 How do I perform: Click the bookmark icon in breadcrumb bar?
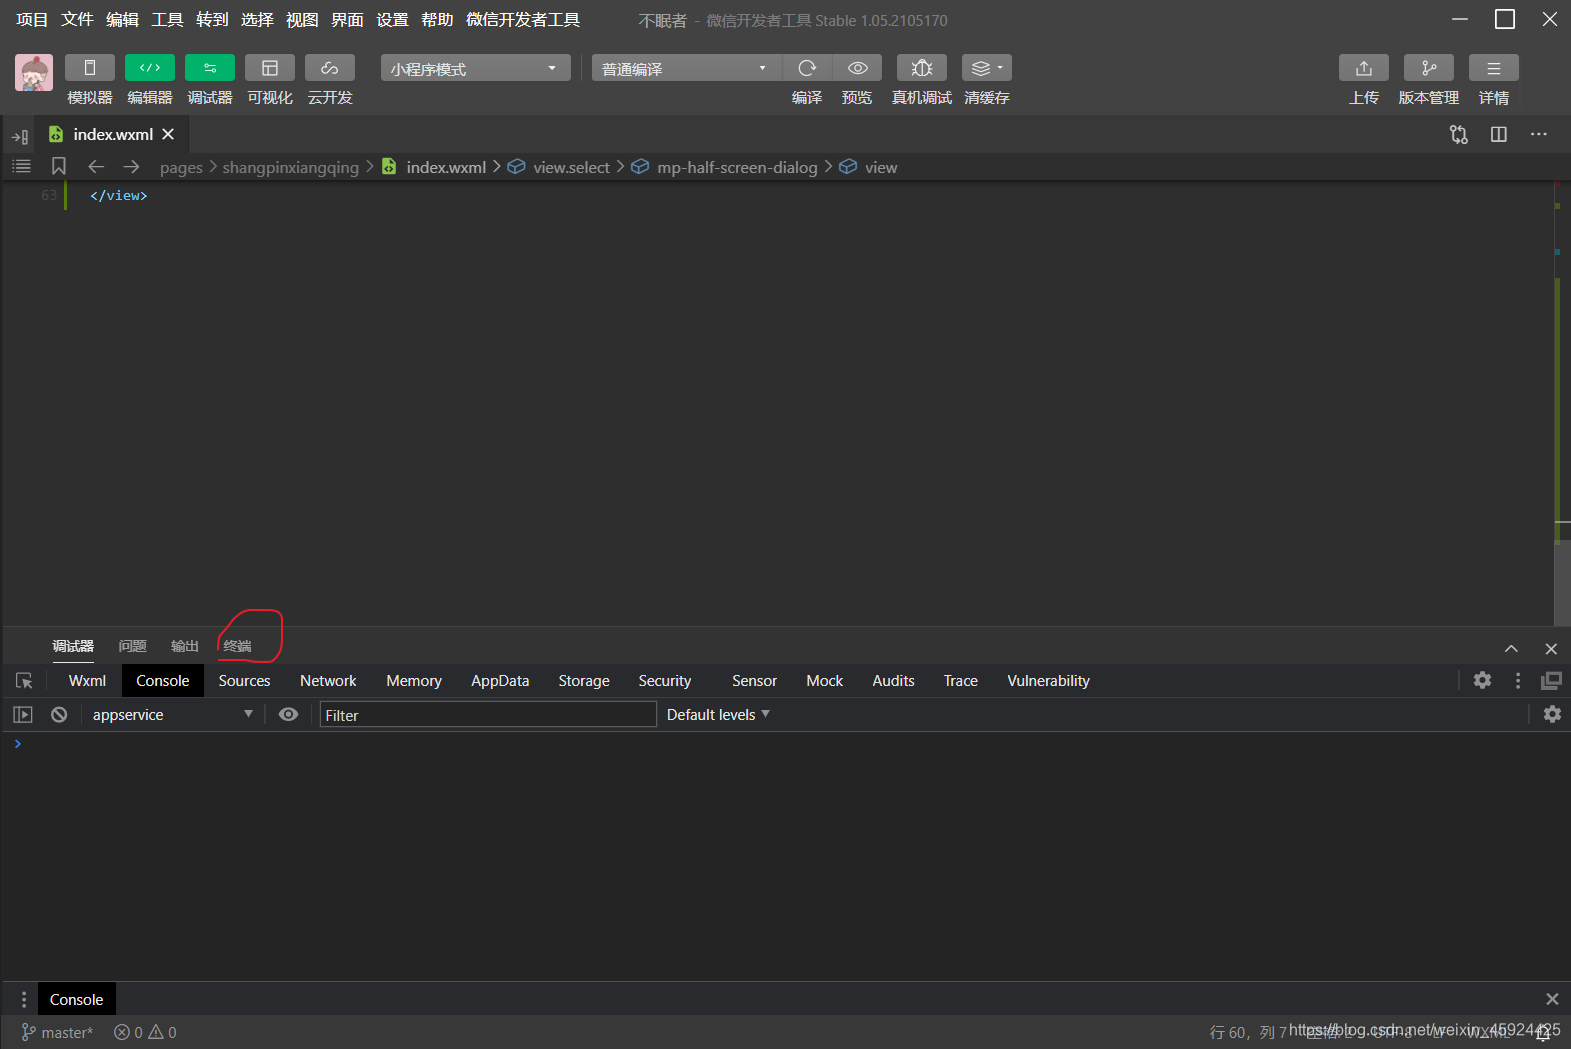point(59,166)
